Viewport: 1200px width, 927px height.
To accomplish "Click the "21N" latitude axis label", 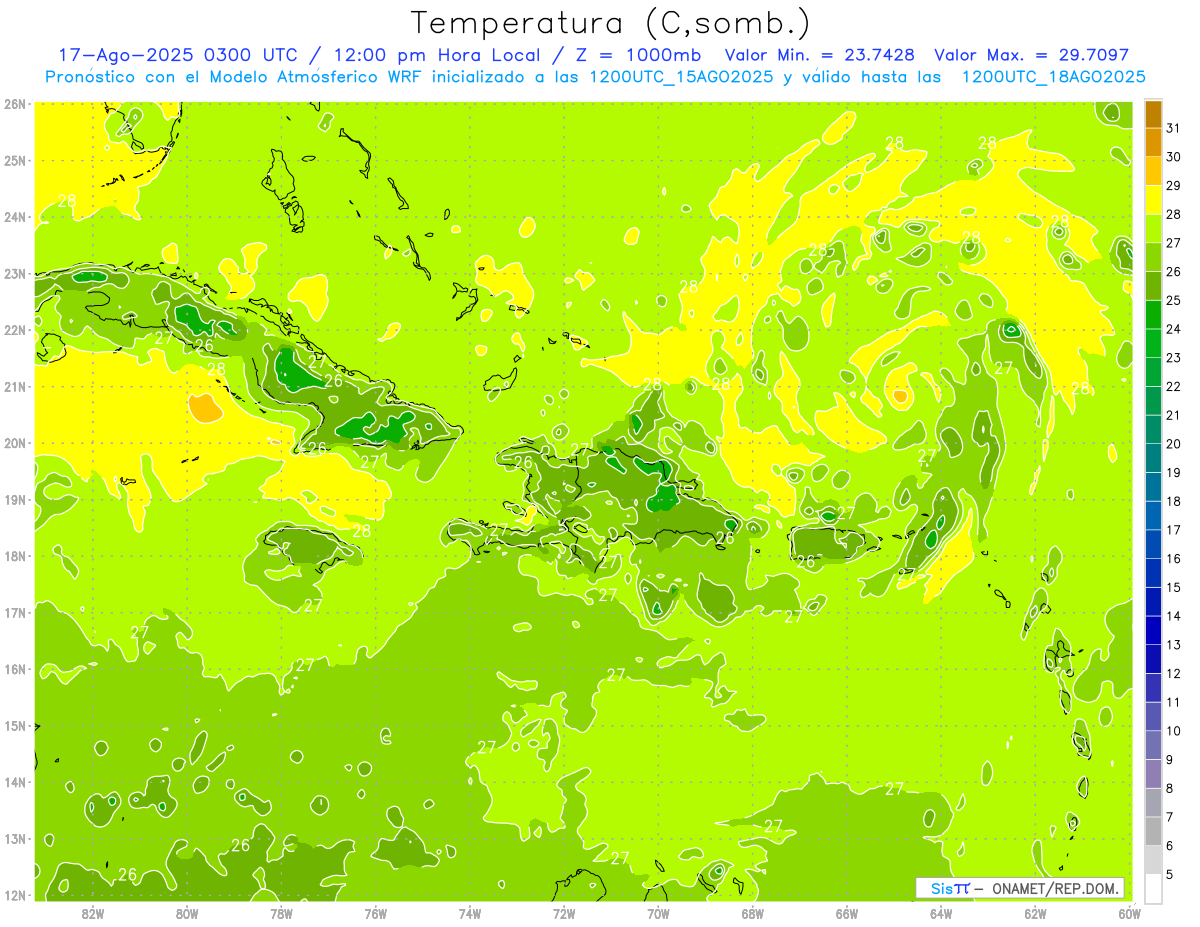I will point(15,386).
